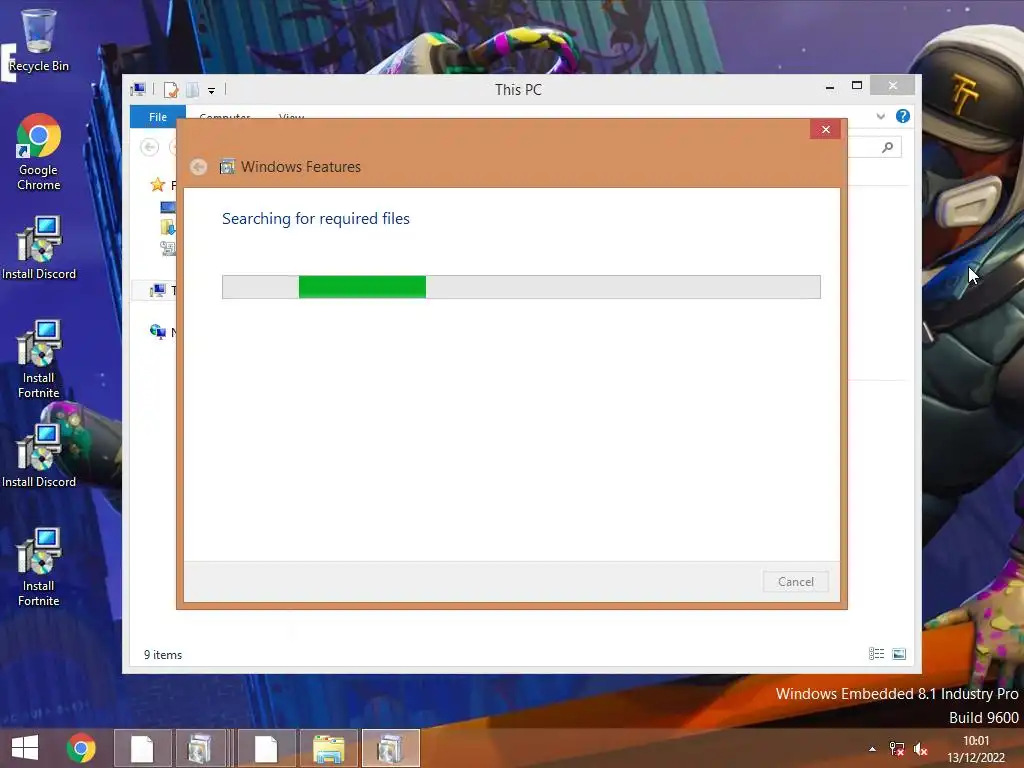The height and width of the screenshot is (768, 1024).
Task: Maximize the This PC window
Action: tap(857, 86)
